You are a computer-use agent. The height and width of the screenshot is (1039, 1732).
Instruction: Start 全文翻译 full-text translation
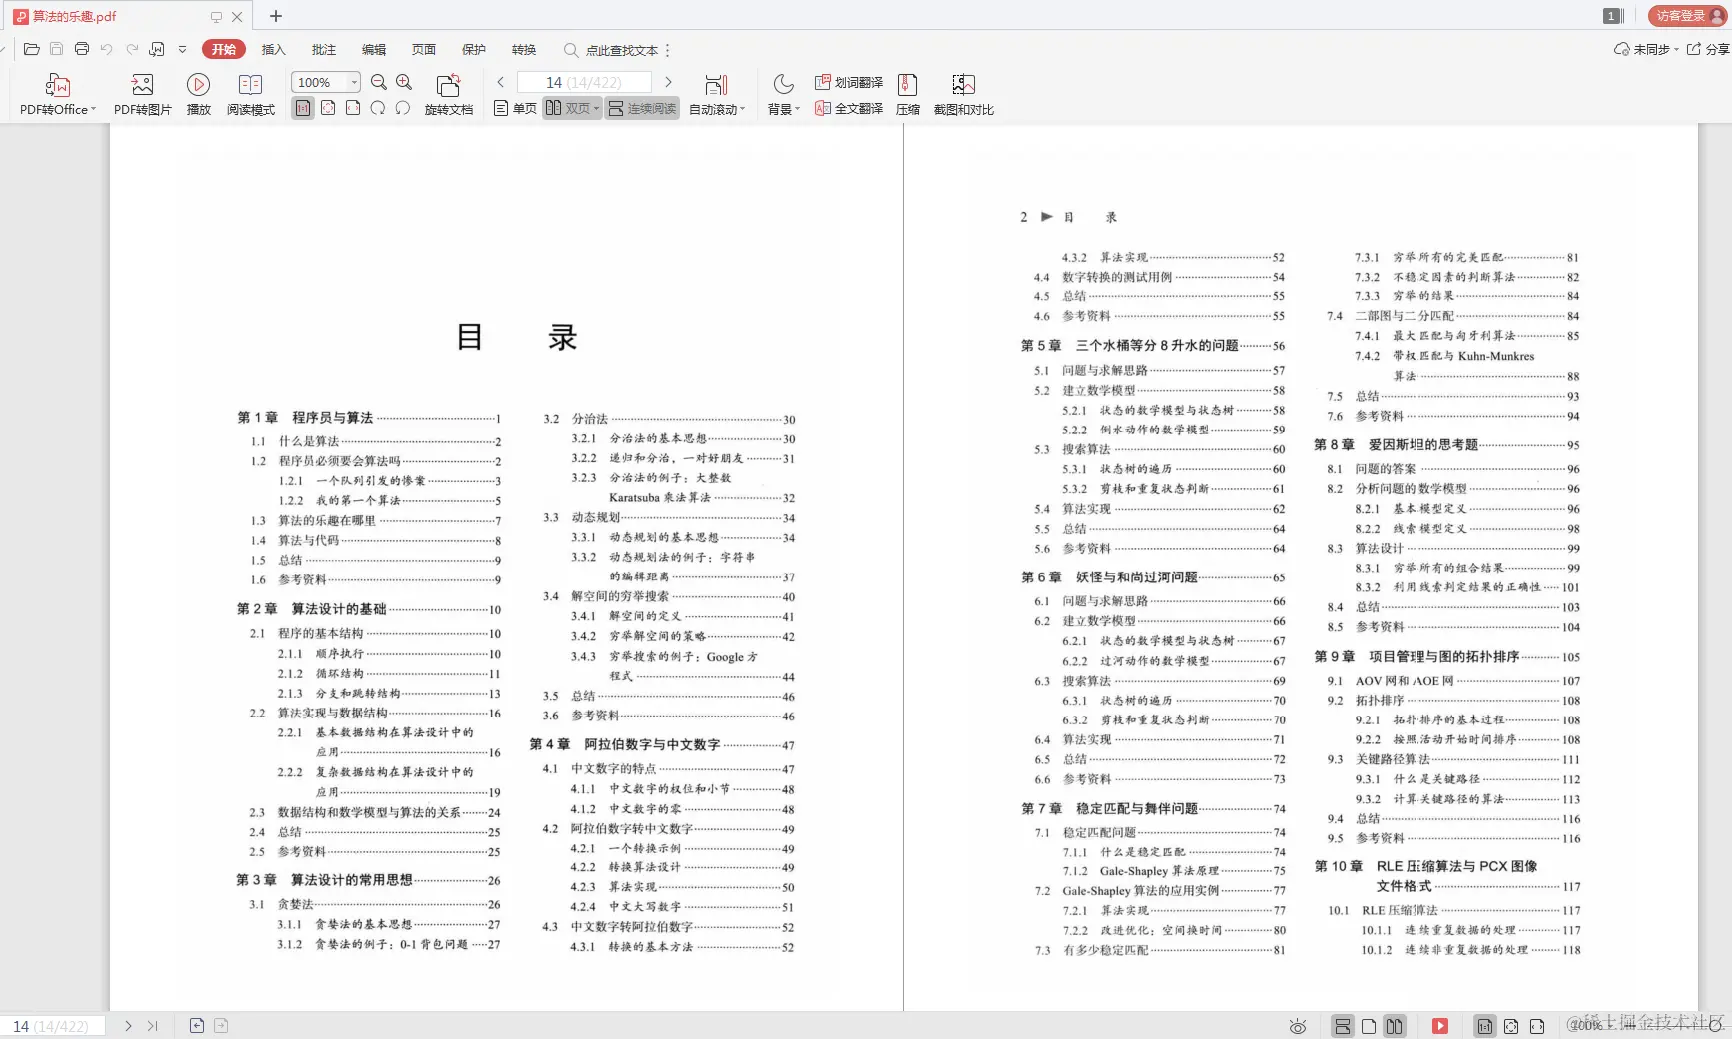[848, 107]
